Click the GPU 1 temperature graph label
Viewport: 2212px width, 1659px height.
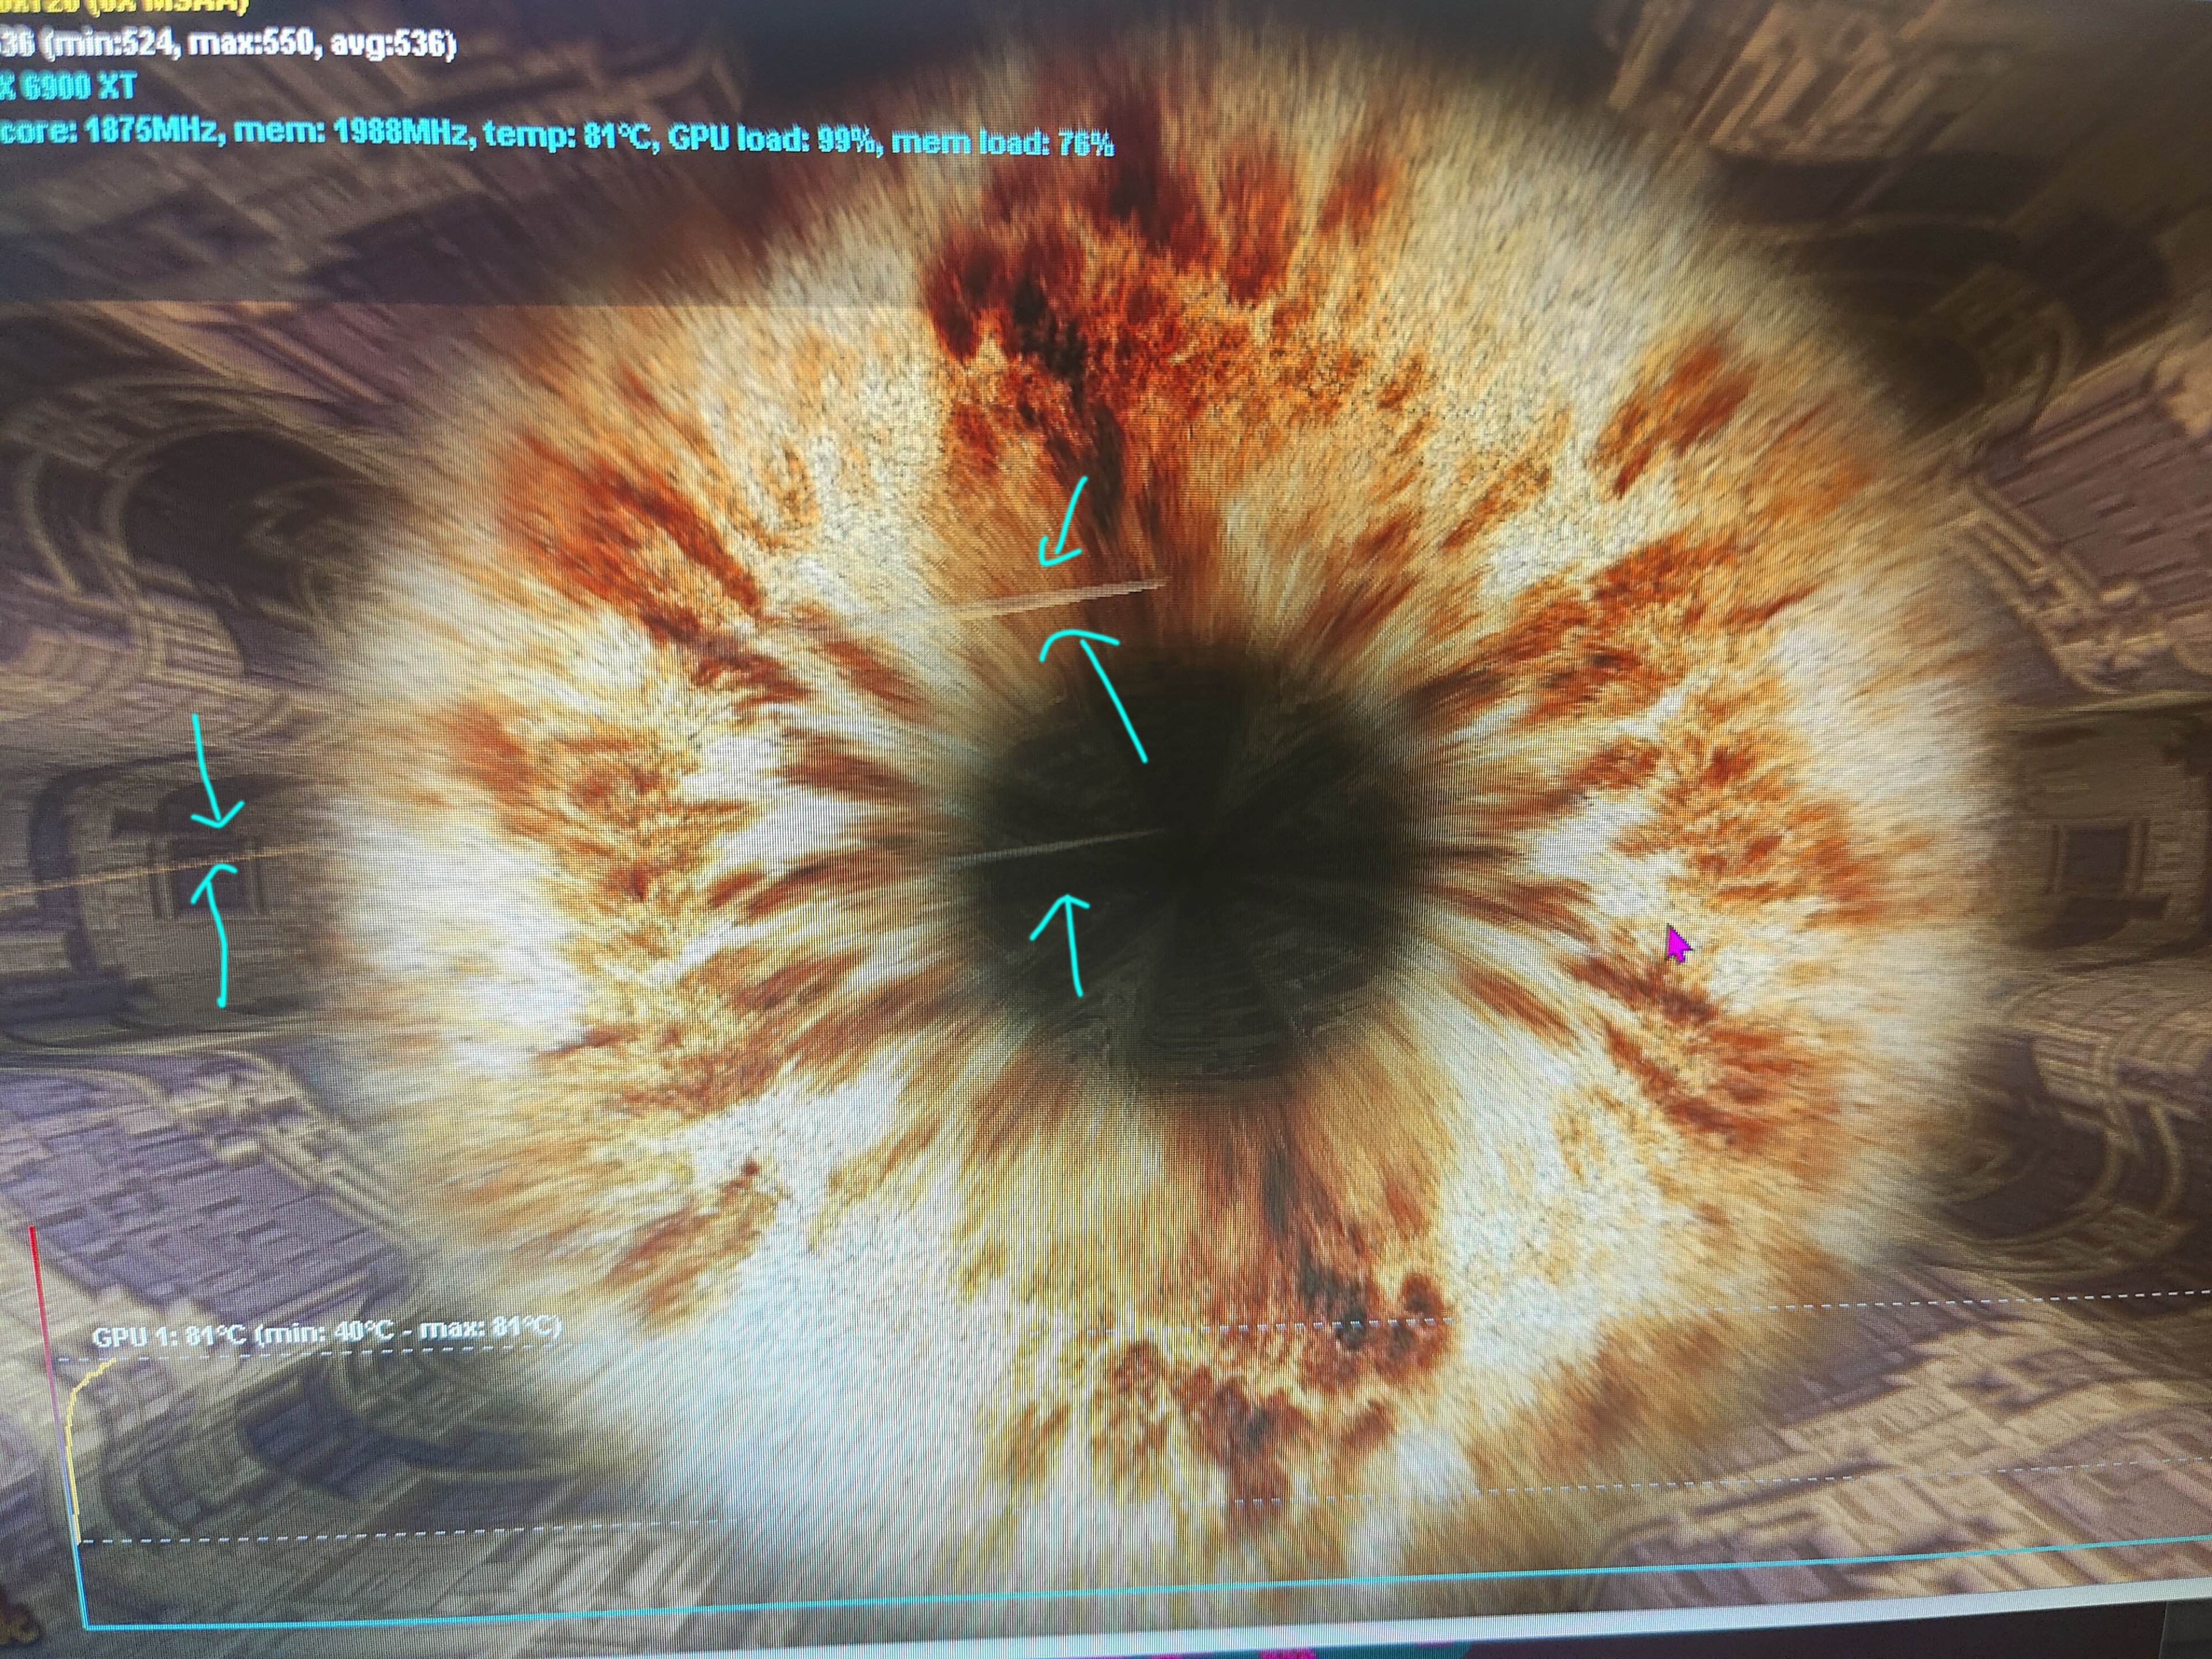point(325,1332)
